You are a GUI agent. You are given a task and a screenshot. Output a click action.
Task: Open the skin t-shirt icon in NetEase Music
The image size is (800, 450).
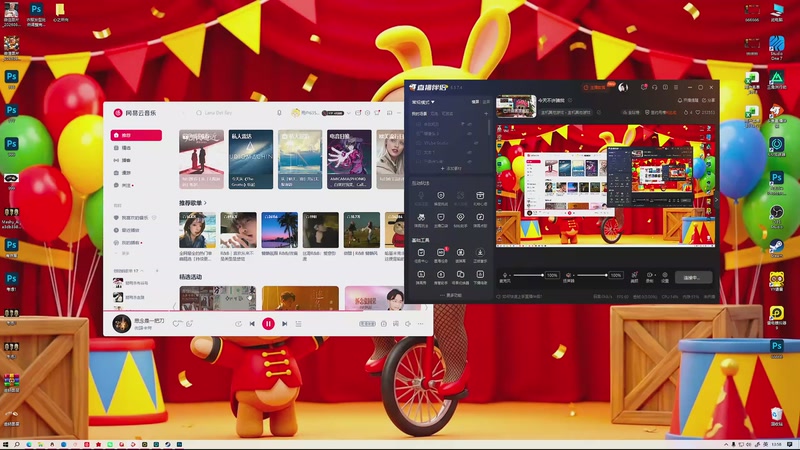click(378, 113)
